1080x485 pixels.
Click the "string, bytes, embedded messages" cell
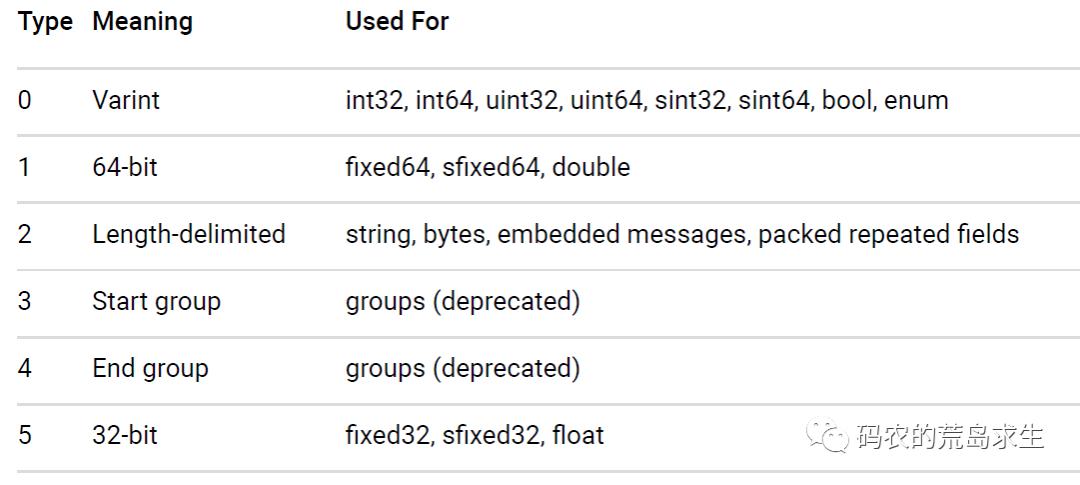[682, 234]
